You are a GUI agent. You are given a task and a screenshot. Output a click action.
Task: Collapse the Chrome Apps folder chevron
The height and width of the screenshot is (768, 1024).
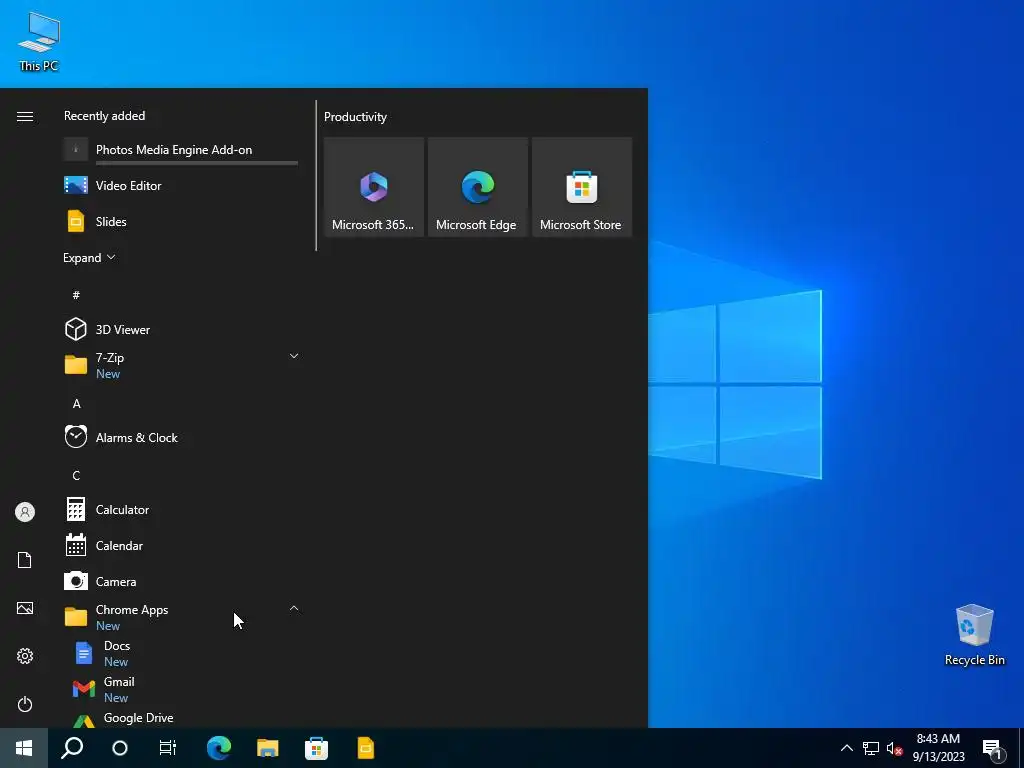pos(294,608)
